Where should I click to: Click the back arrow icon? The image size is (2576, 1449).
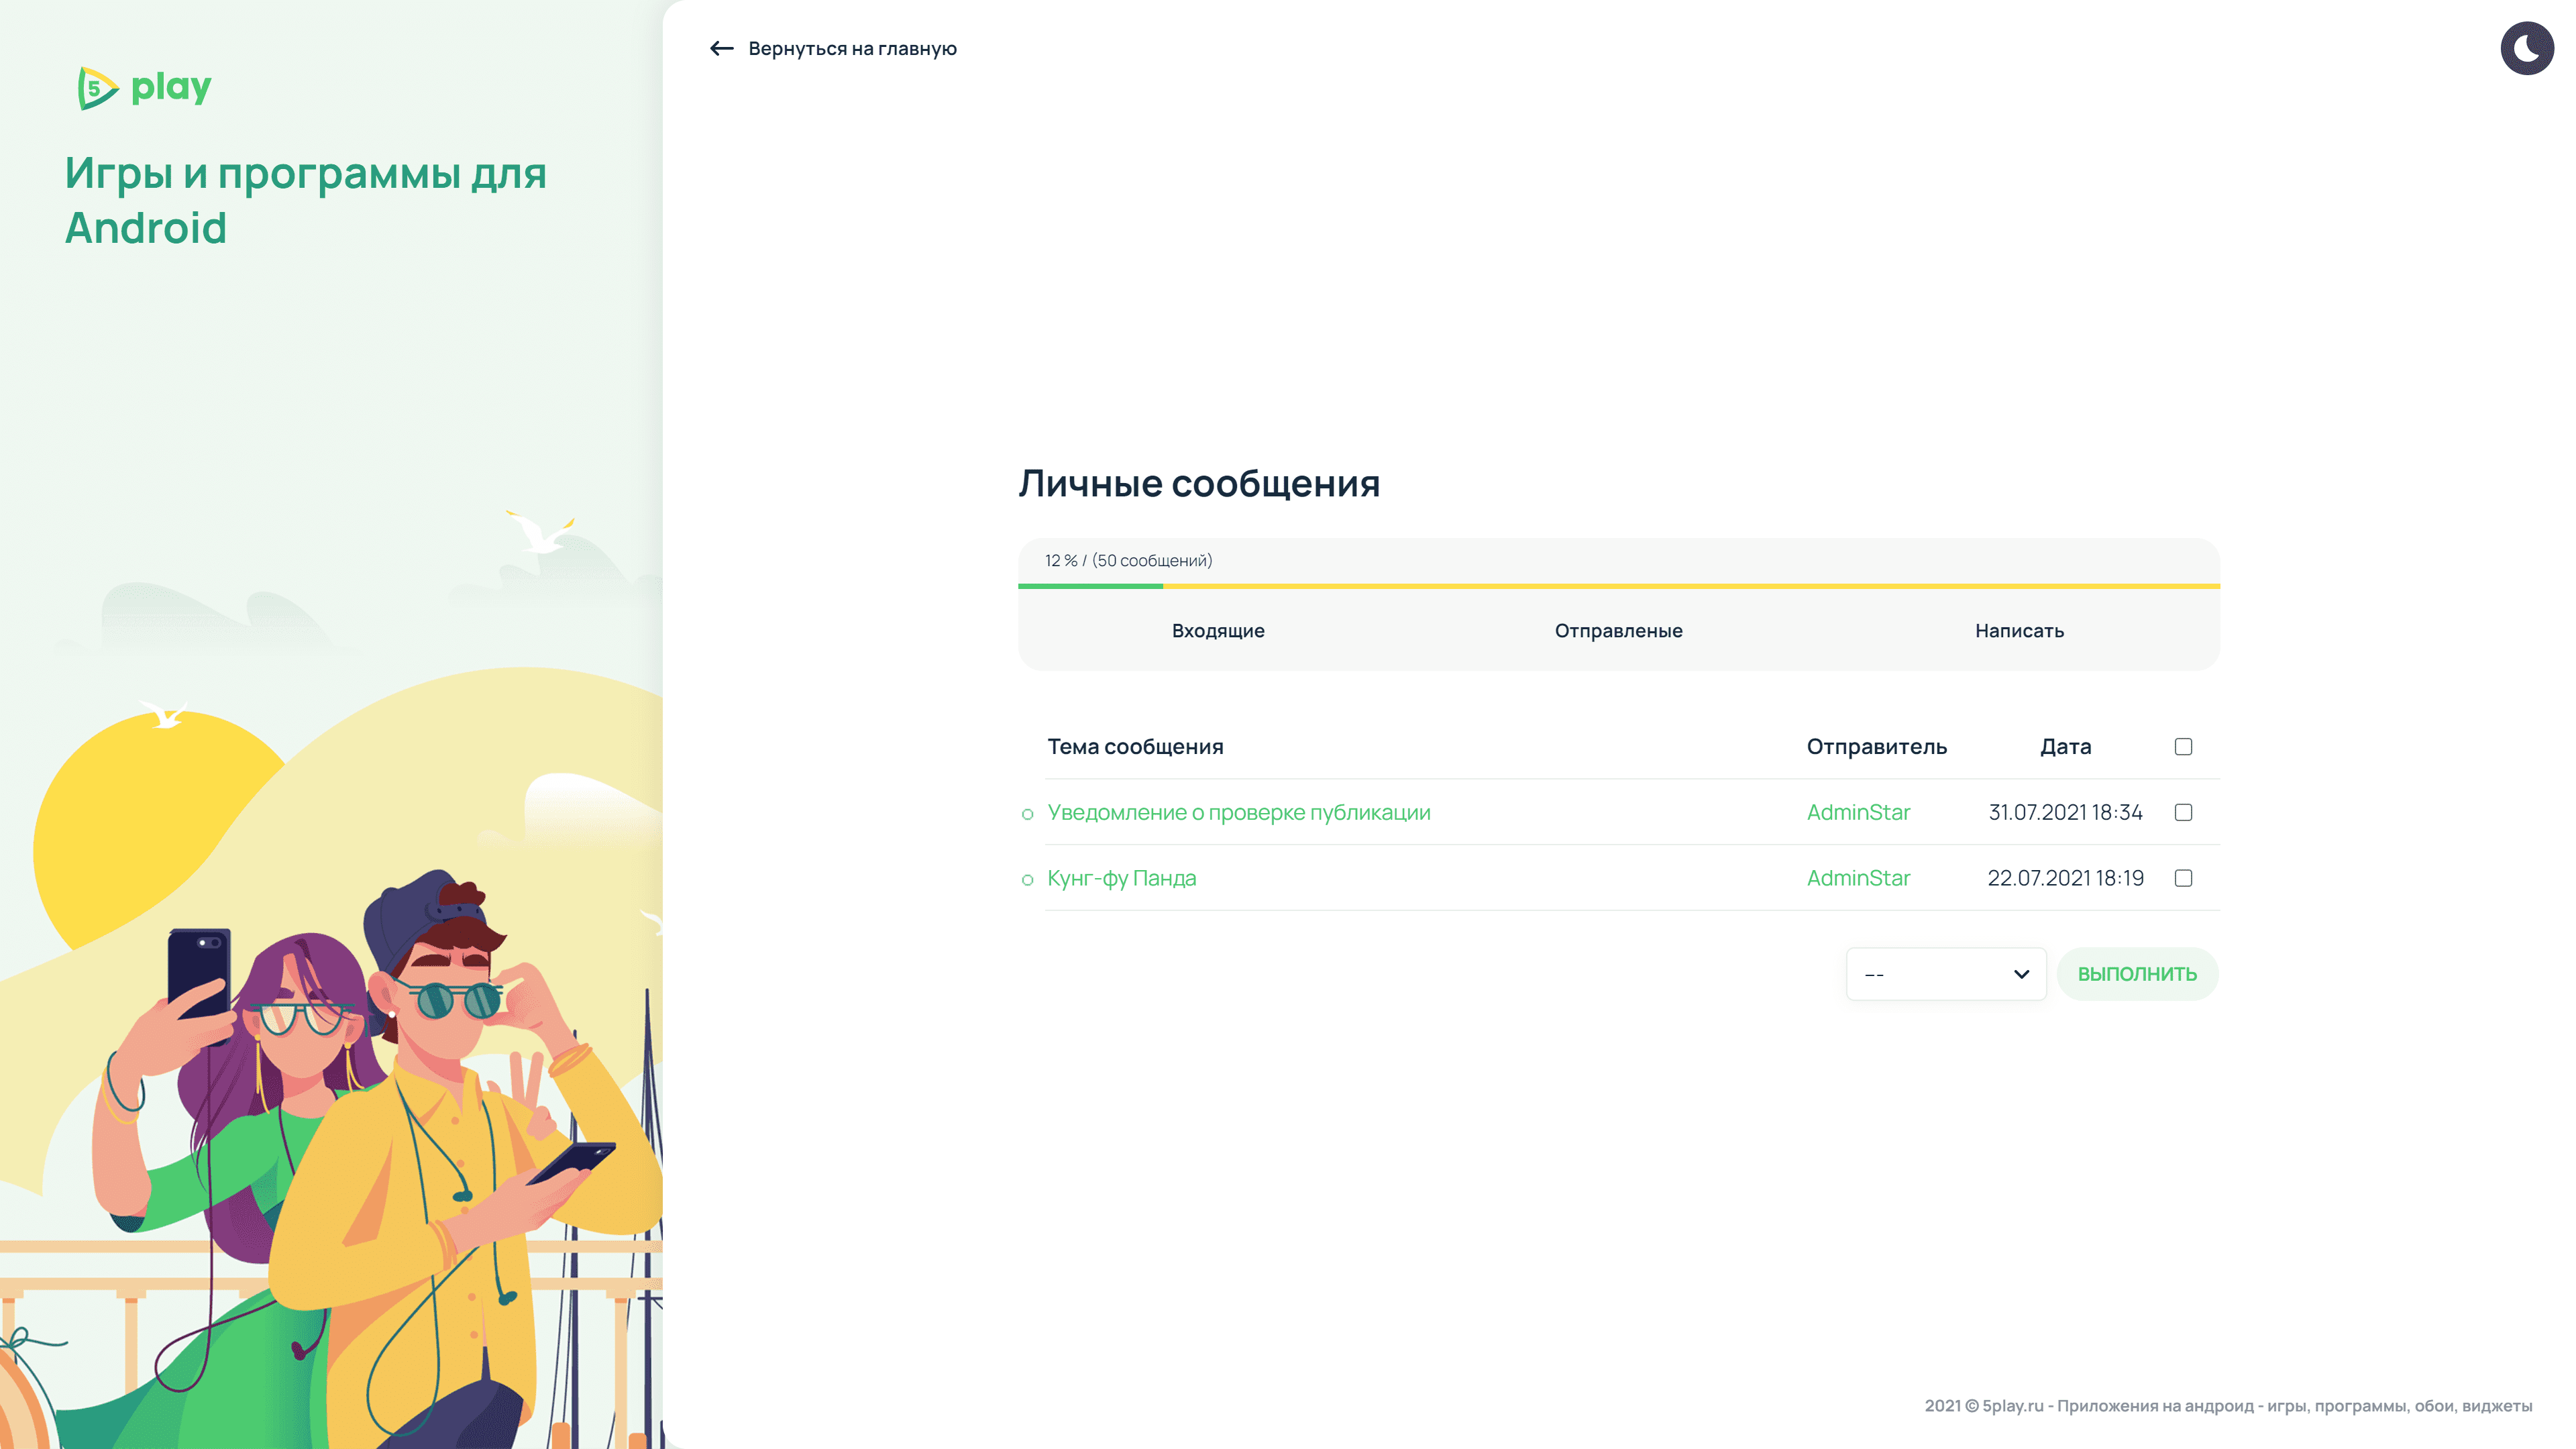[721, 48]
